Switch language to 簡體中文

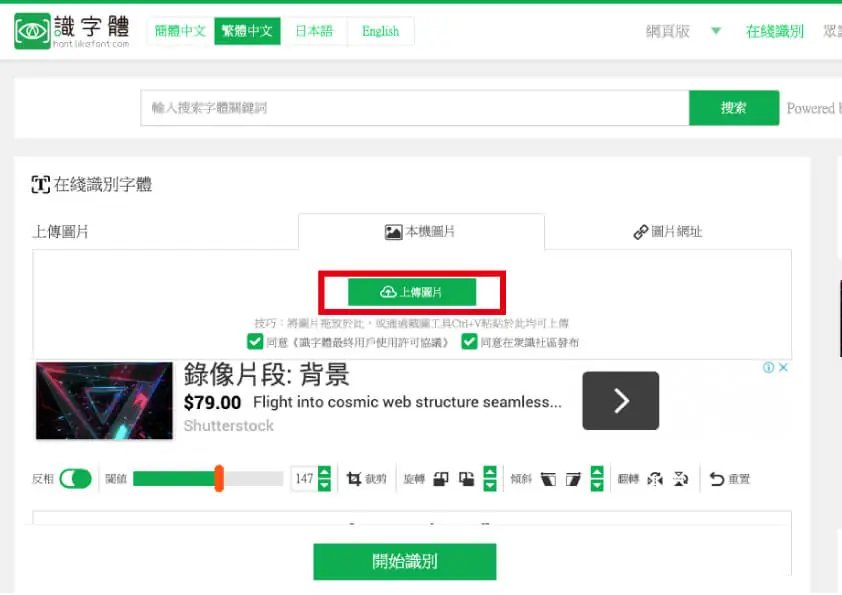tap(180, 31)
